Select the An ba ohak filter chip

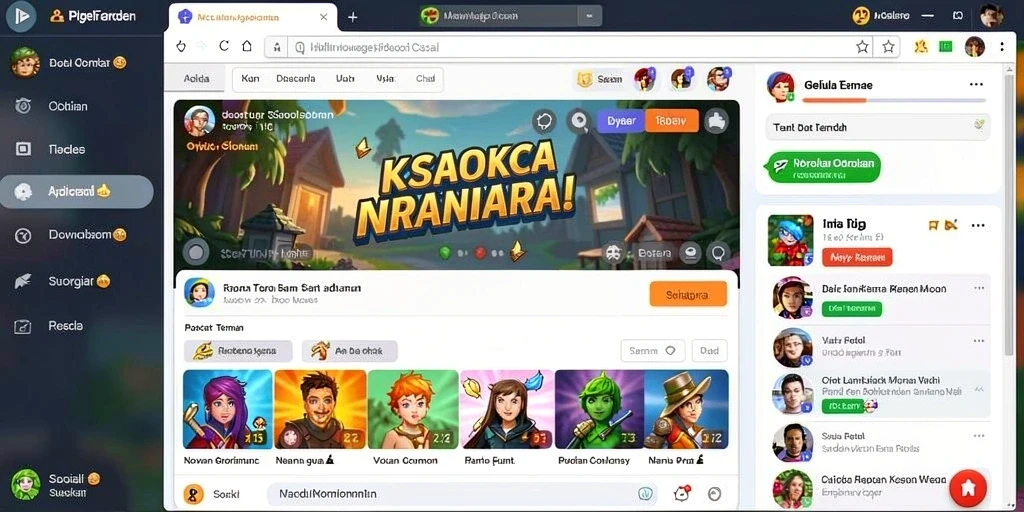click(349, 351)
